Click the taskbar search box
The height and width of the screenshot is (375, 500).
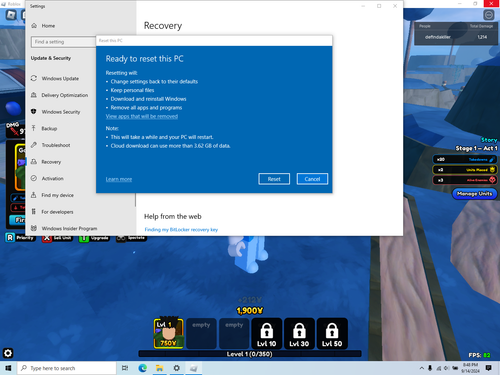67,368
